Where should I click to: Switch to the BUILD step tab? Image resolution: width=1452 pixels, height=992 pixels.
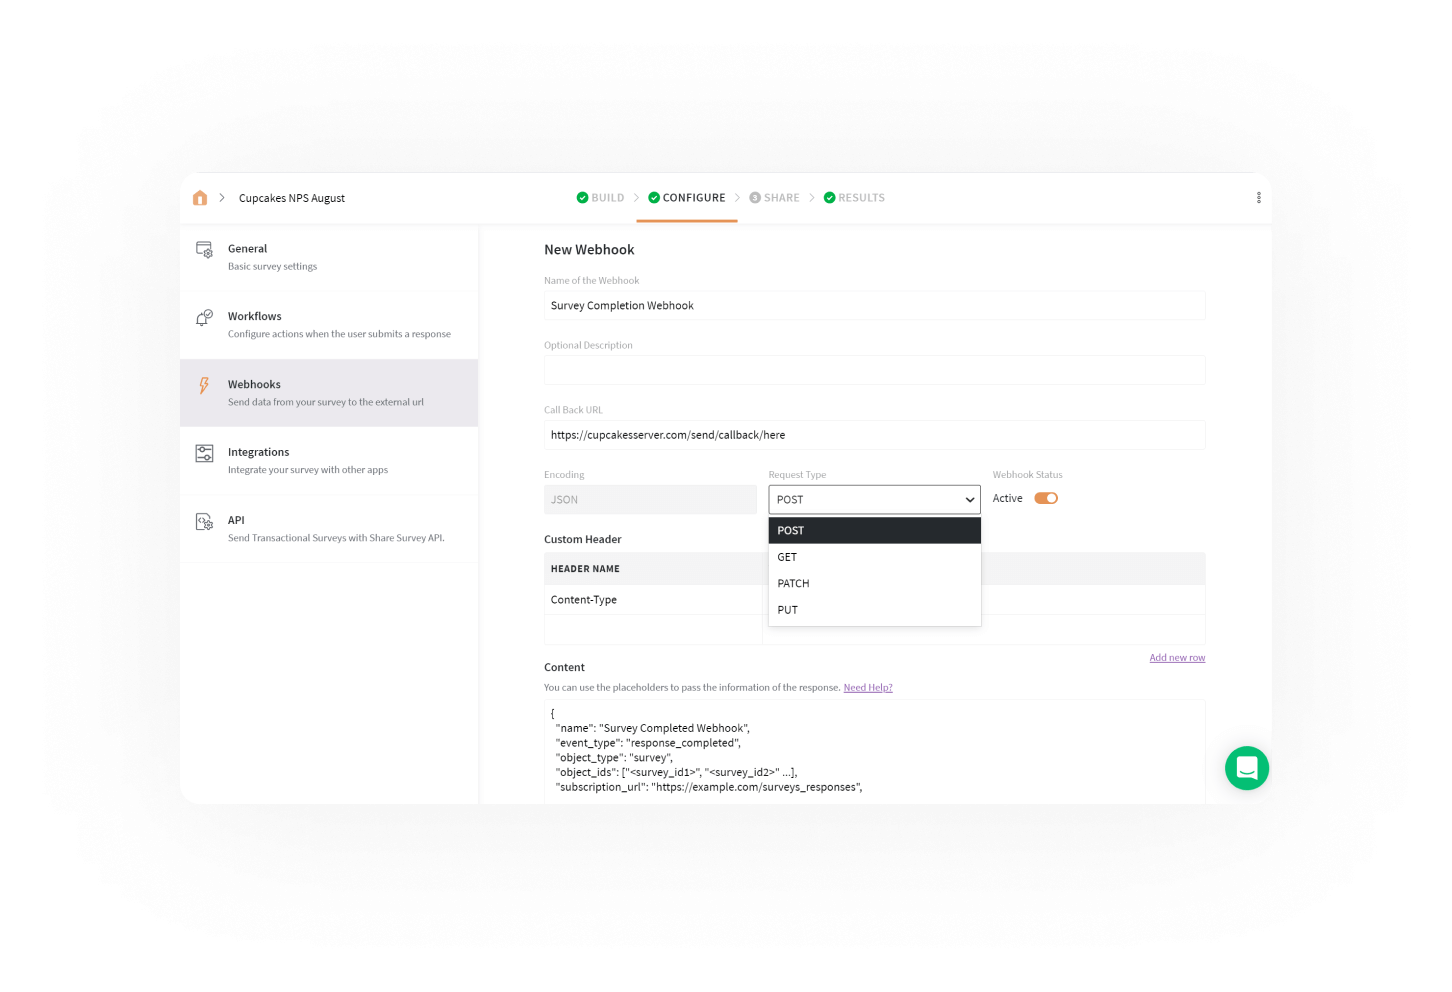tap(601, 198)
